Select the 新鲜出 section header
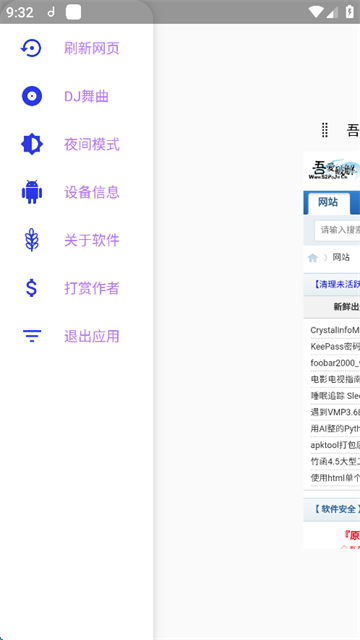This screenshot has width=360, height=640. pyautogui.click(x=346, y=307)
